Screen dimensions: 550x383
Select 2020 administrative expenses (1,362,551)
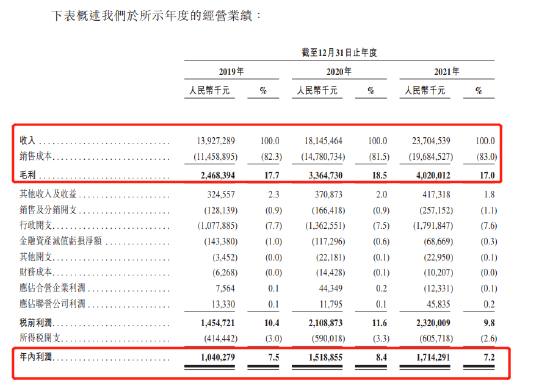coord(325,226)
